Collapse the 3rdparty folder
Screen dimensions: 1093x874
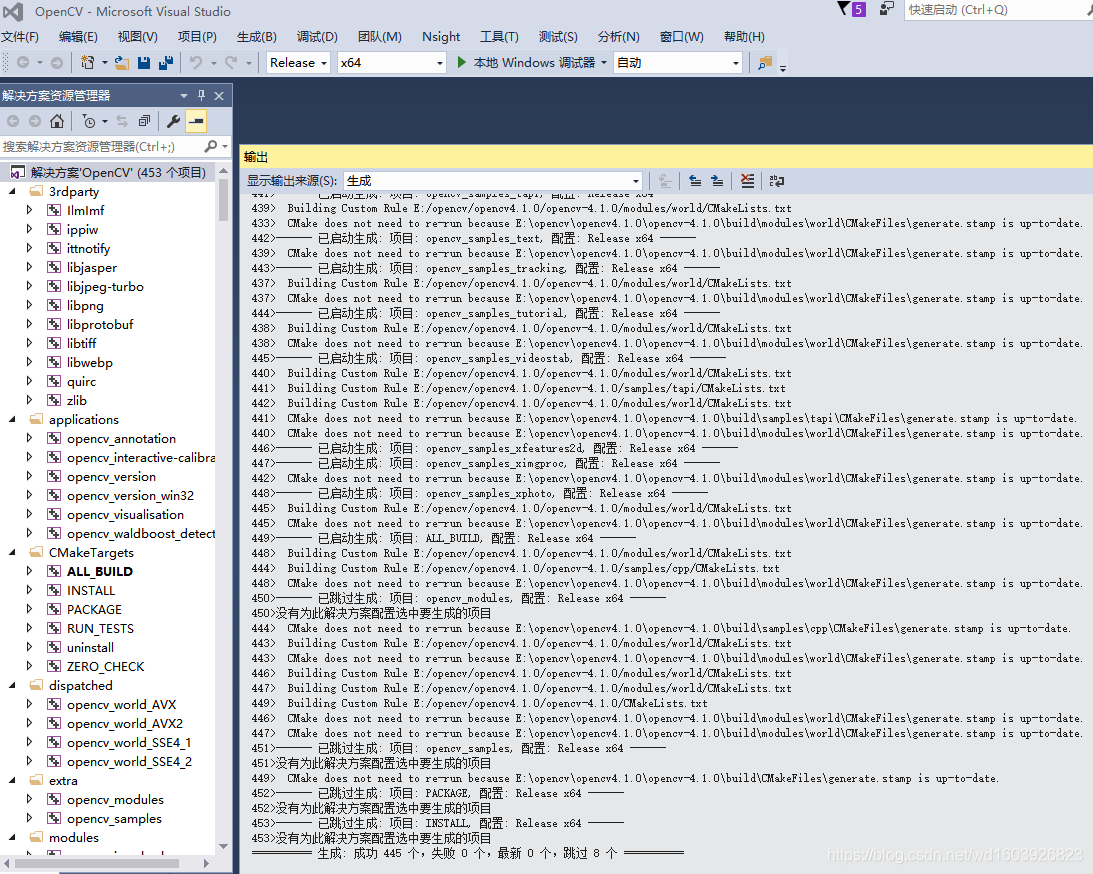(x=12, y=191)
